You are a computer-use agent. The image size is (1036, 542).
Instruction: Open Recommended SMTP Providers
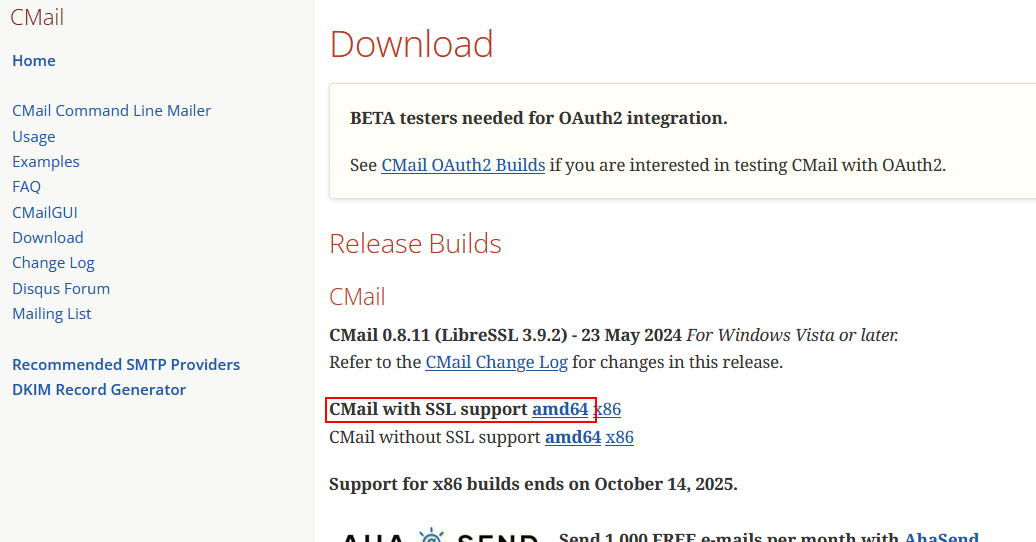tap(126, 365)
